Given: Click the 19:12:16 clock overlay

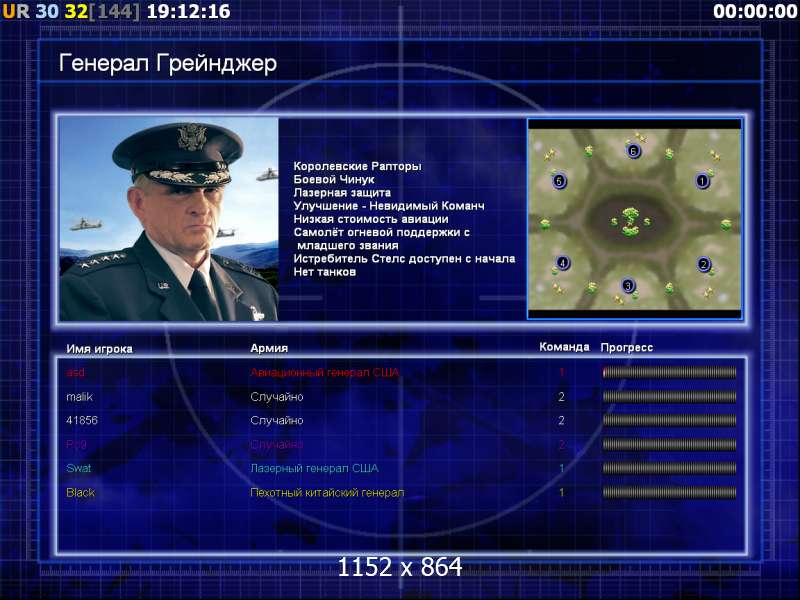Looking at the screenshot, I should (x=188, y=11).
